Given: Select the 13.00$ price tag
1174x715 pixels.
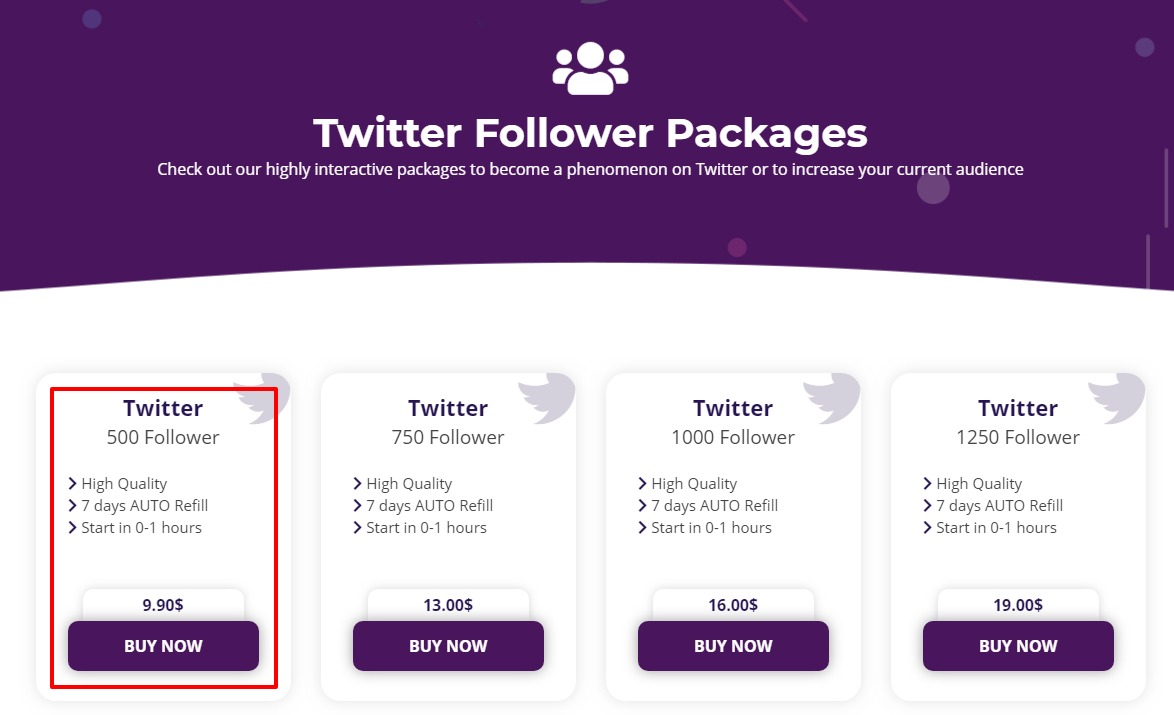Looking at the screenshot, I should click(x=448, y=605).
